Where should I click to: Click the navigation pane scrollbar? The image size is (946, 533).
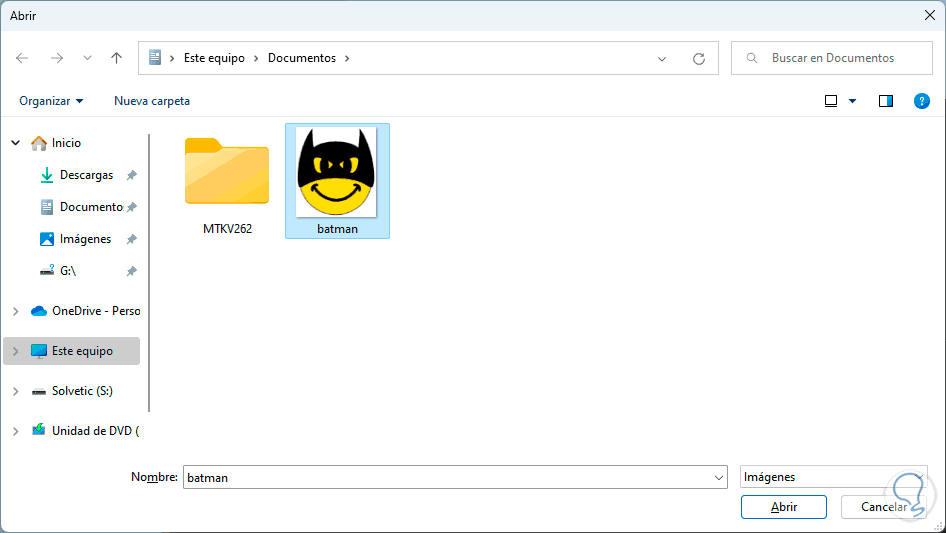click(x=148, y=273)
